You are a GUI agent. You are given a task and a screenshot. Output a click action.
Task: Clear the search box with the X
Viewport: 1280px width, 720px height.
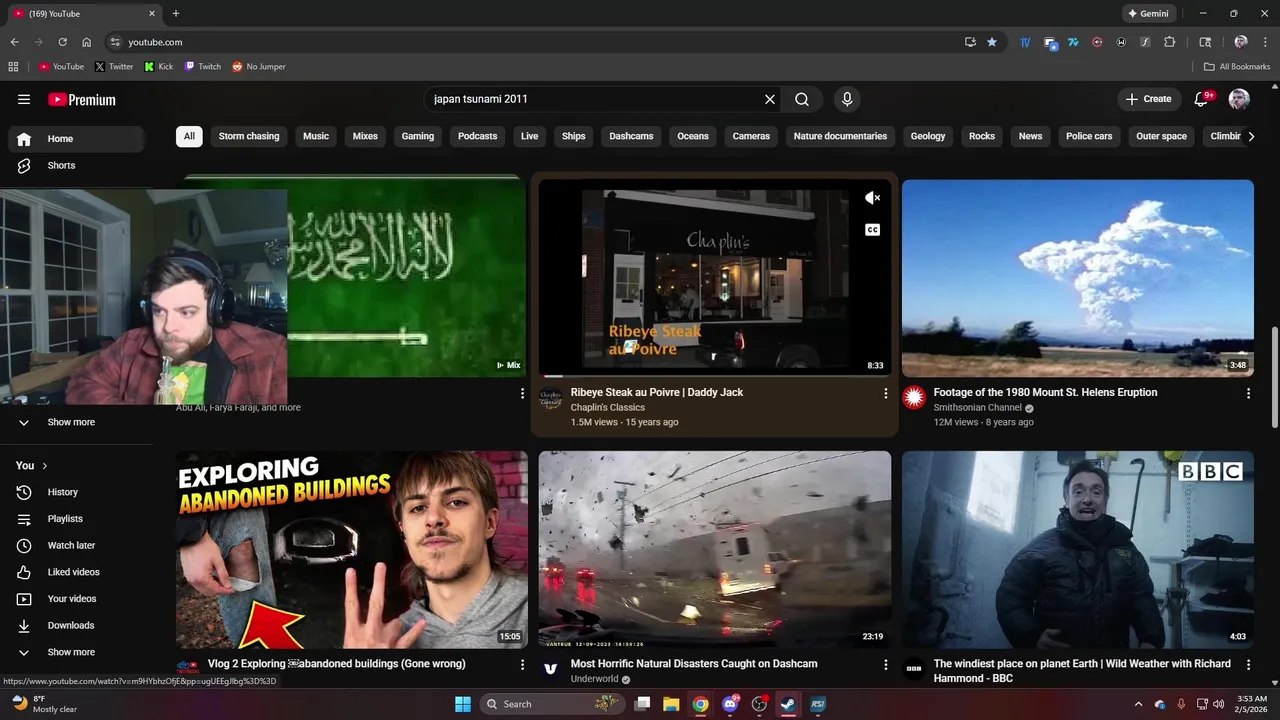tap(770, 99)
